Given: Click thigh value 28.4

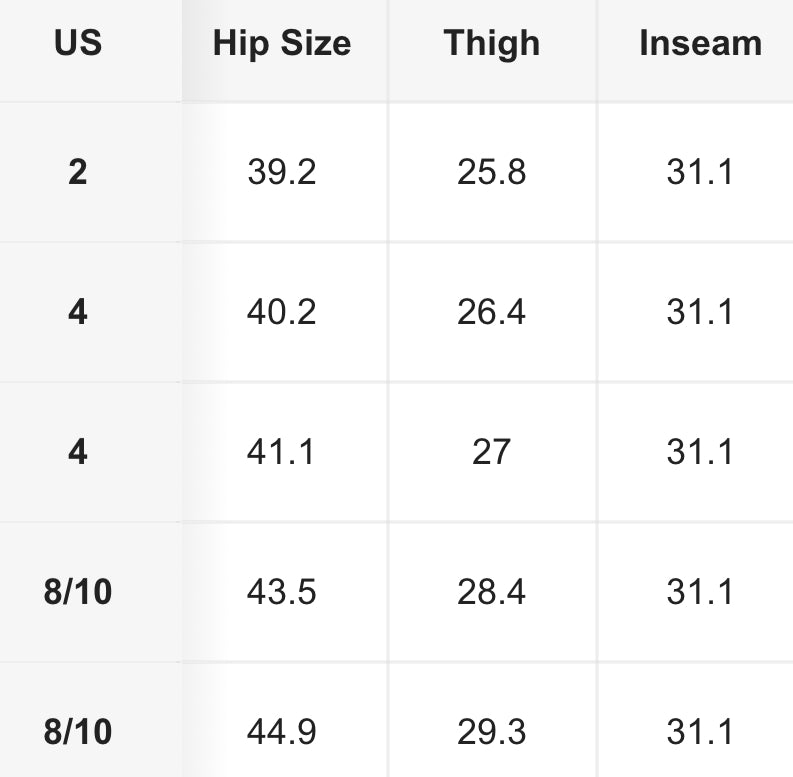Looking at the screenshot, I should click(491, 592).
